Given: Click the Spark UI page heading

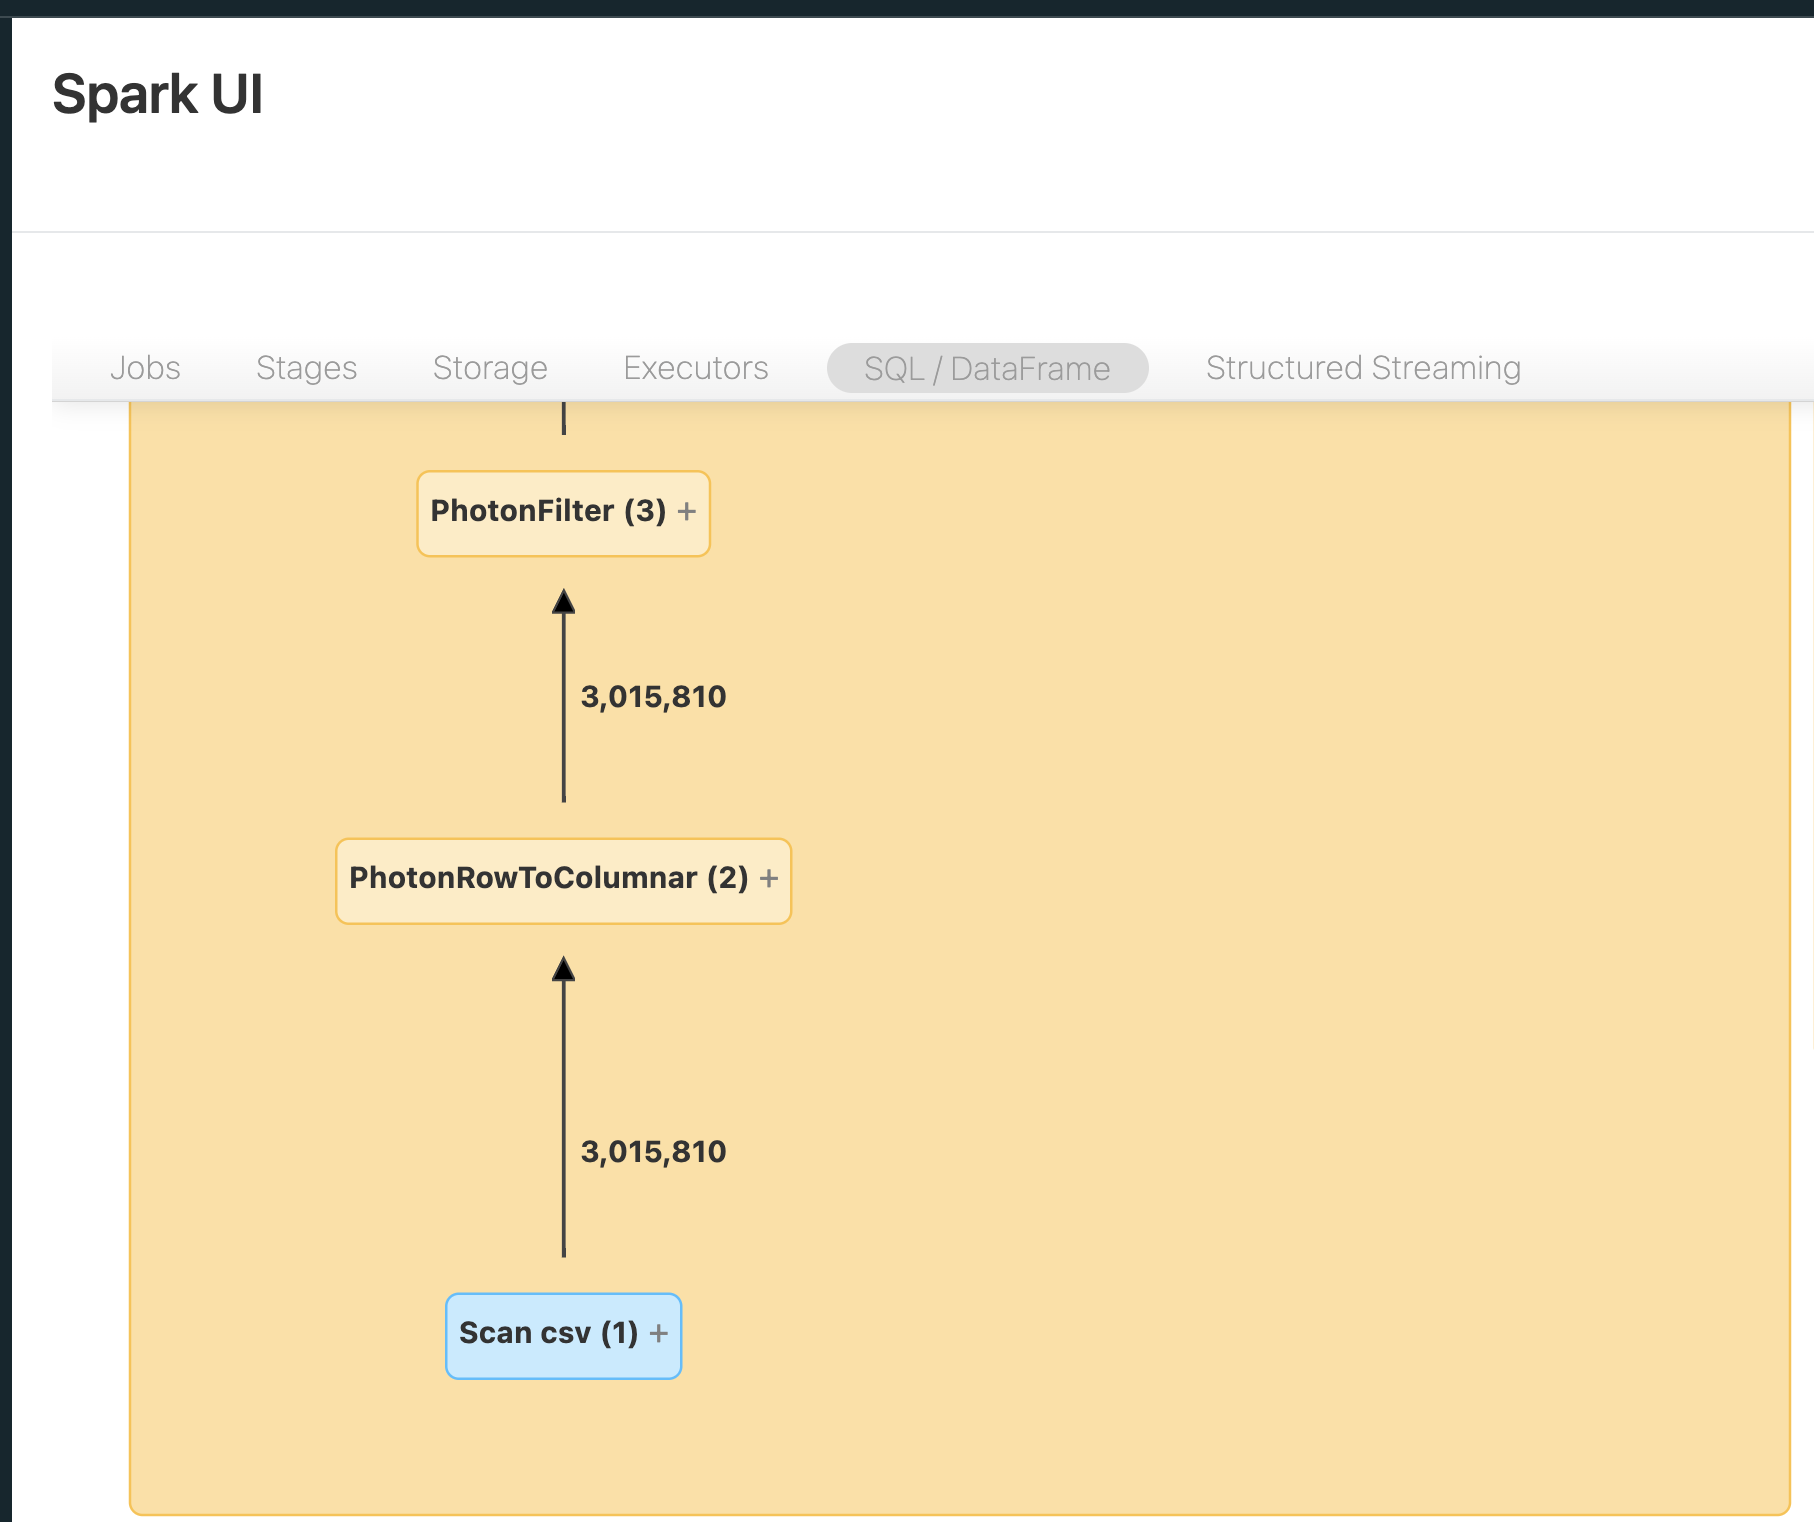Looking at the screenshot, I should 159,94.
